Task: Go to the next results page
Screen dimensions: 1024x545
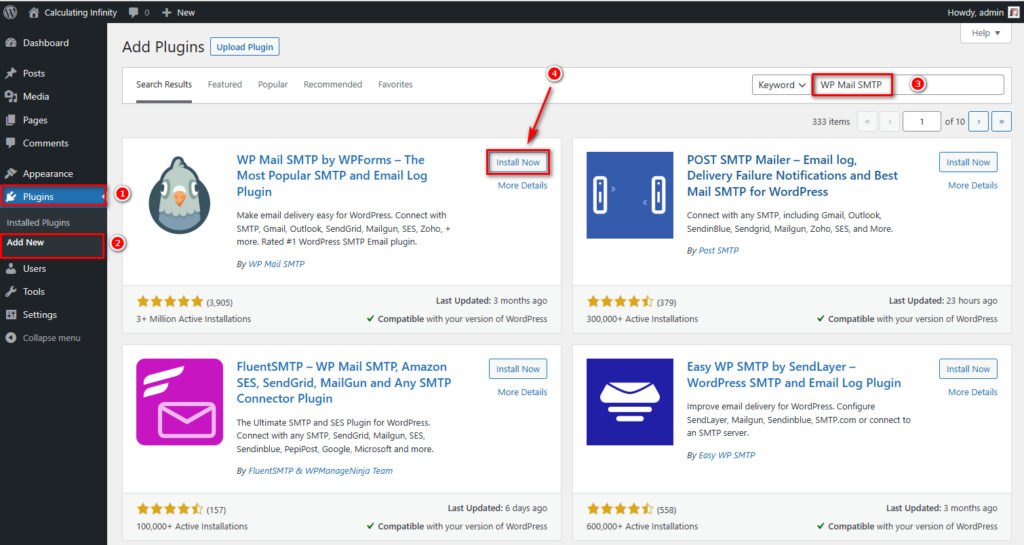Action: pyautogui.click(x=978, y=121)
